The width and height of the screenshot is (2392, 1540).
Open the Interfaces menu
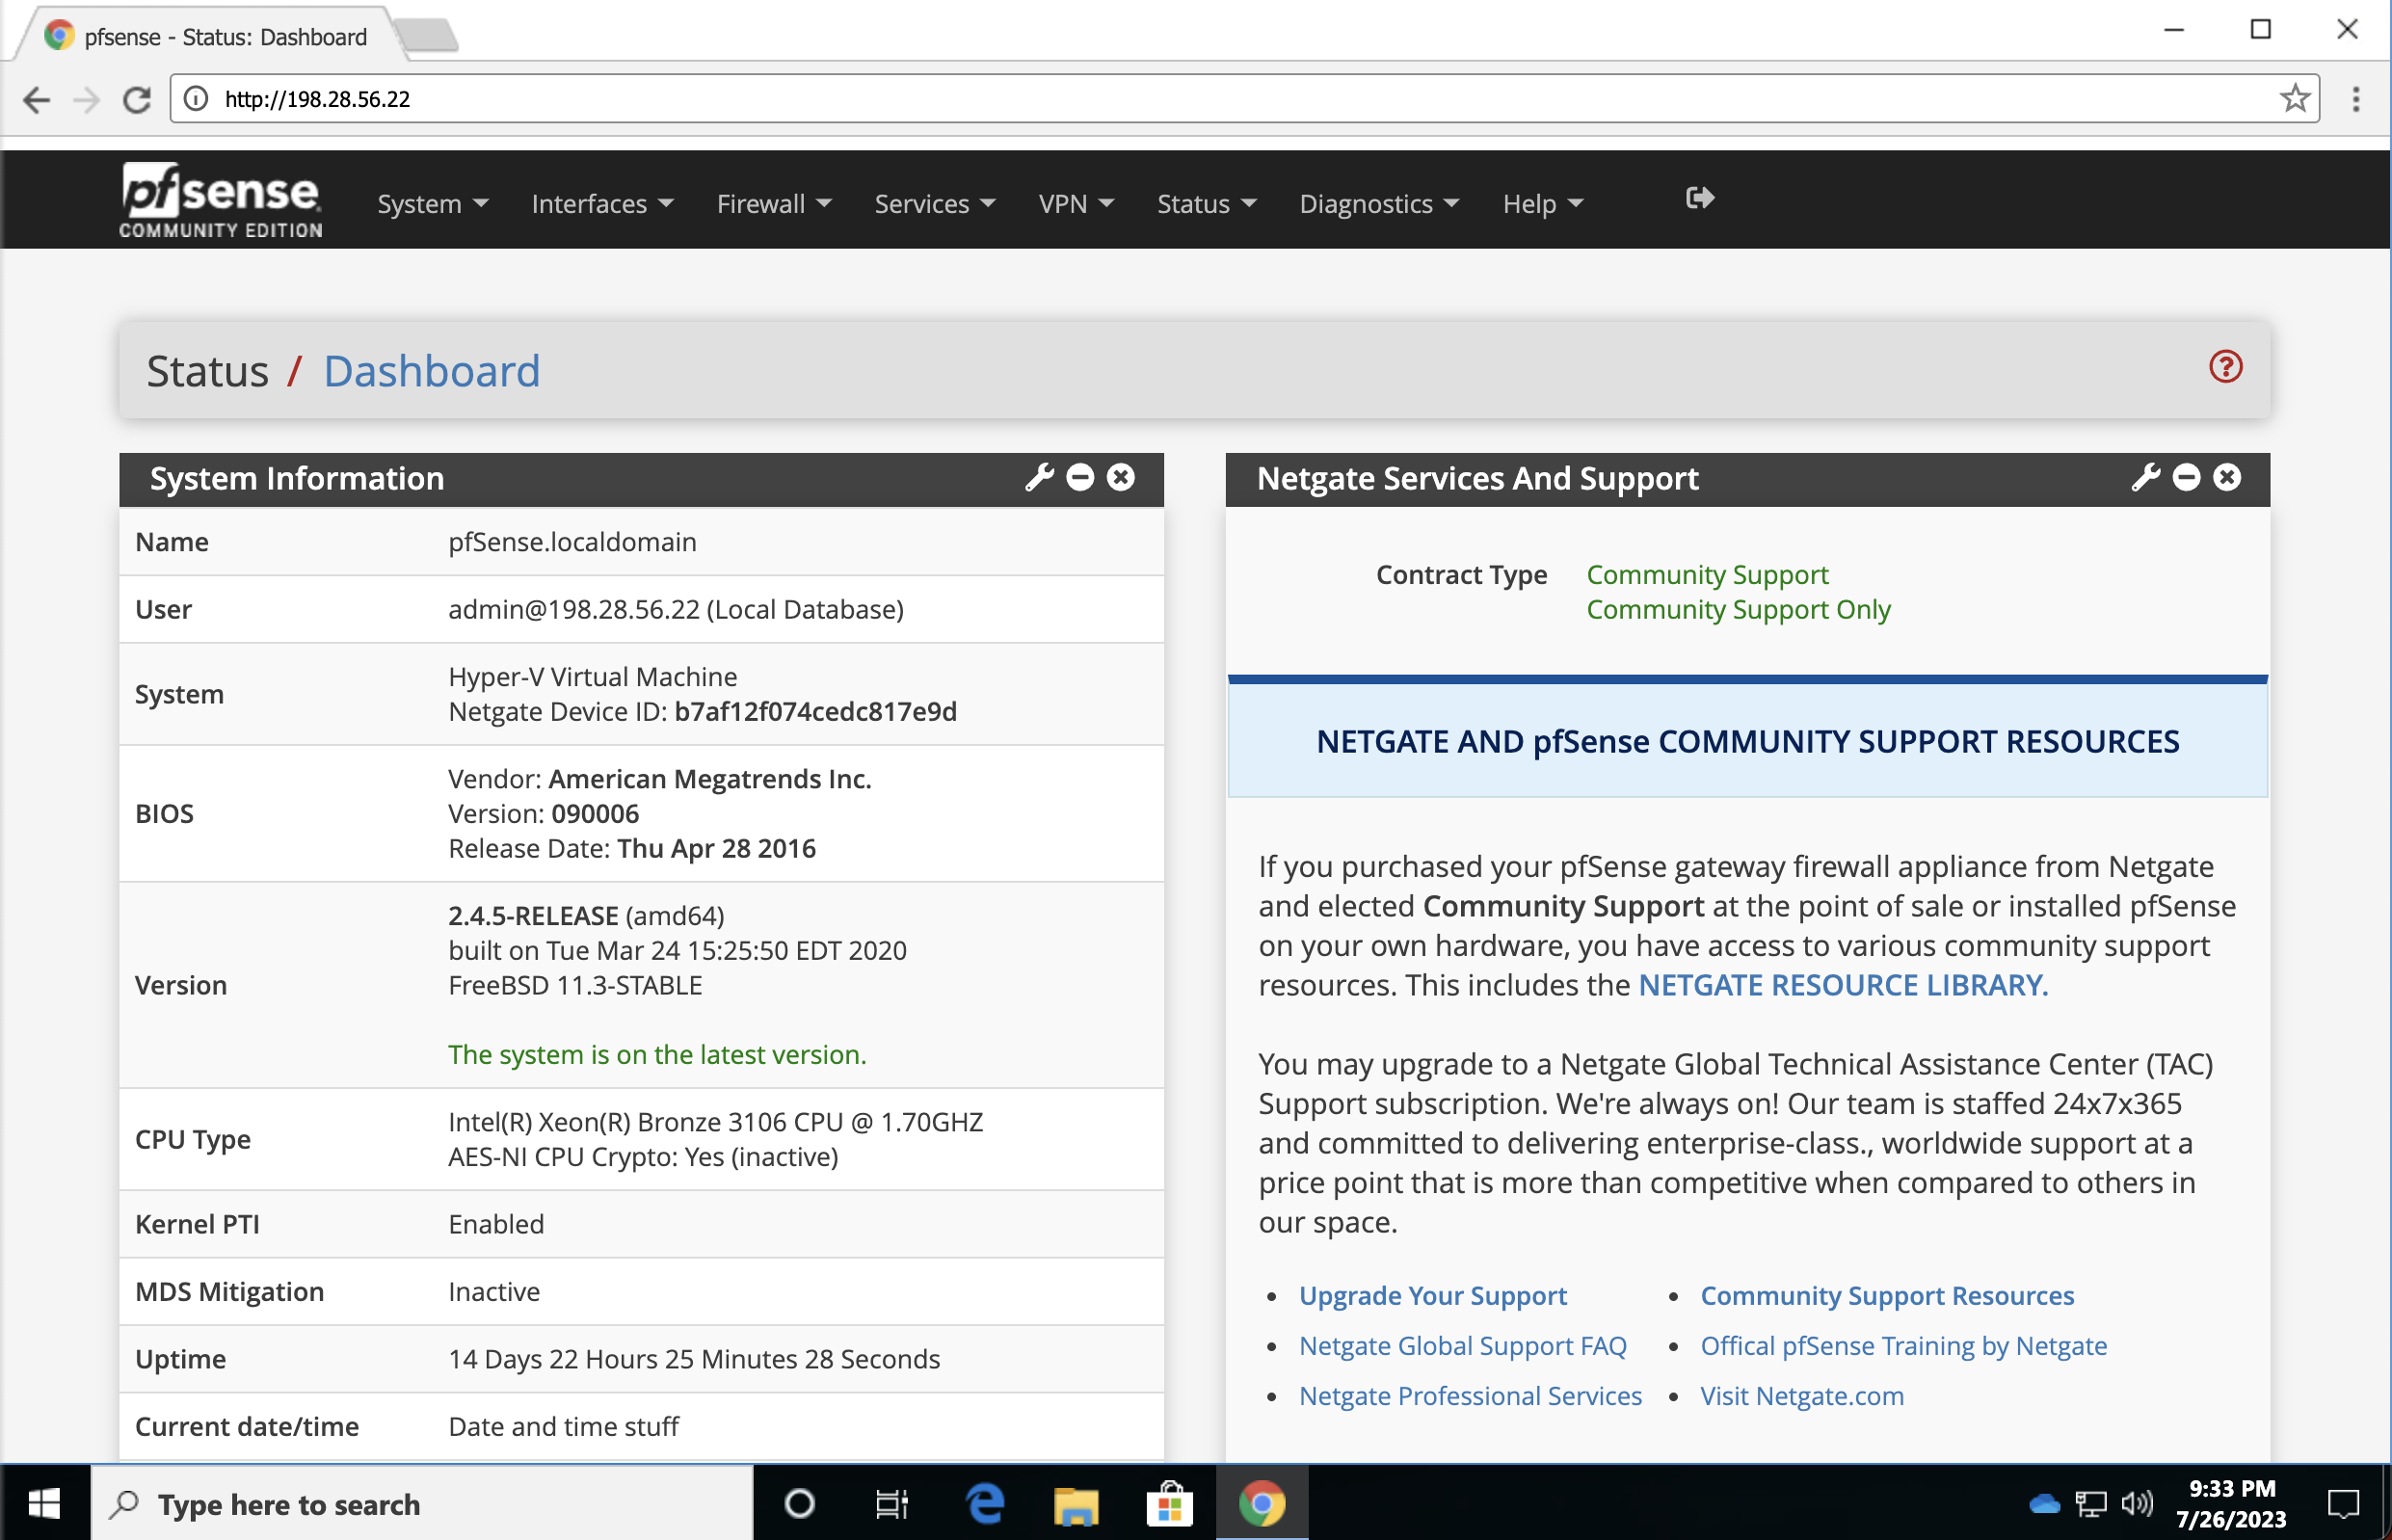[602, 204]
